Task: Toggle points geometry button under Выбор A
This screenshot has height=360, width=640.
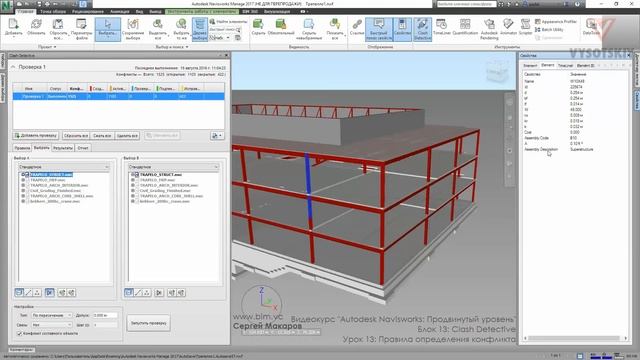Action: pyautogui.click(x=37, y=293)
